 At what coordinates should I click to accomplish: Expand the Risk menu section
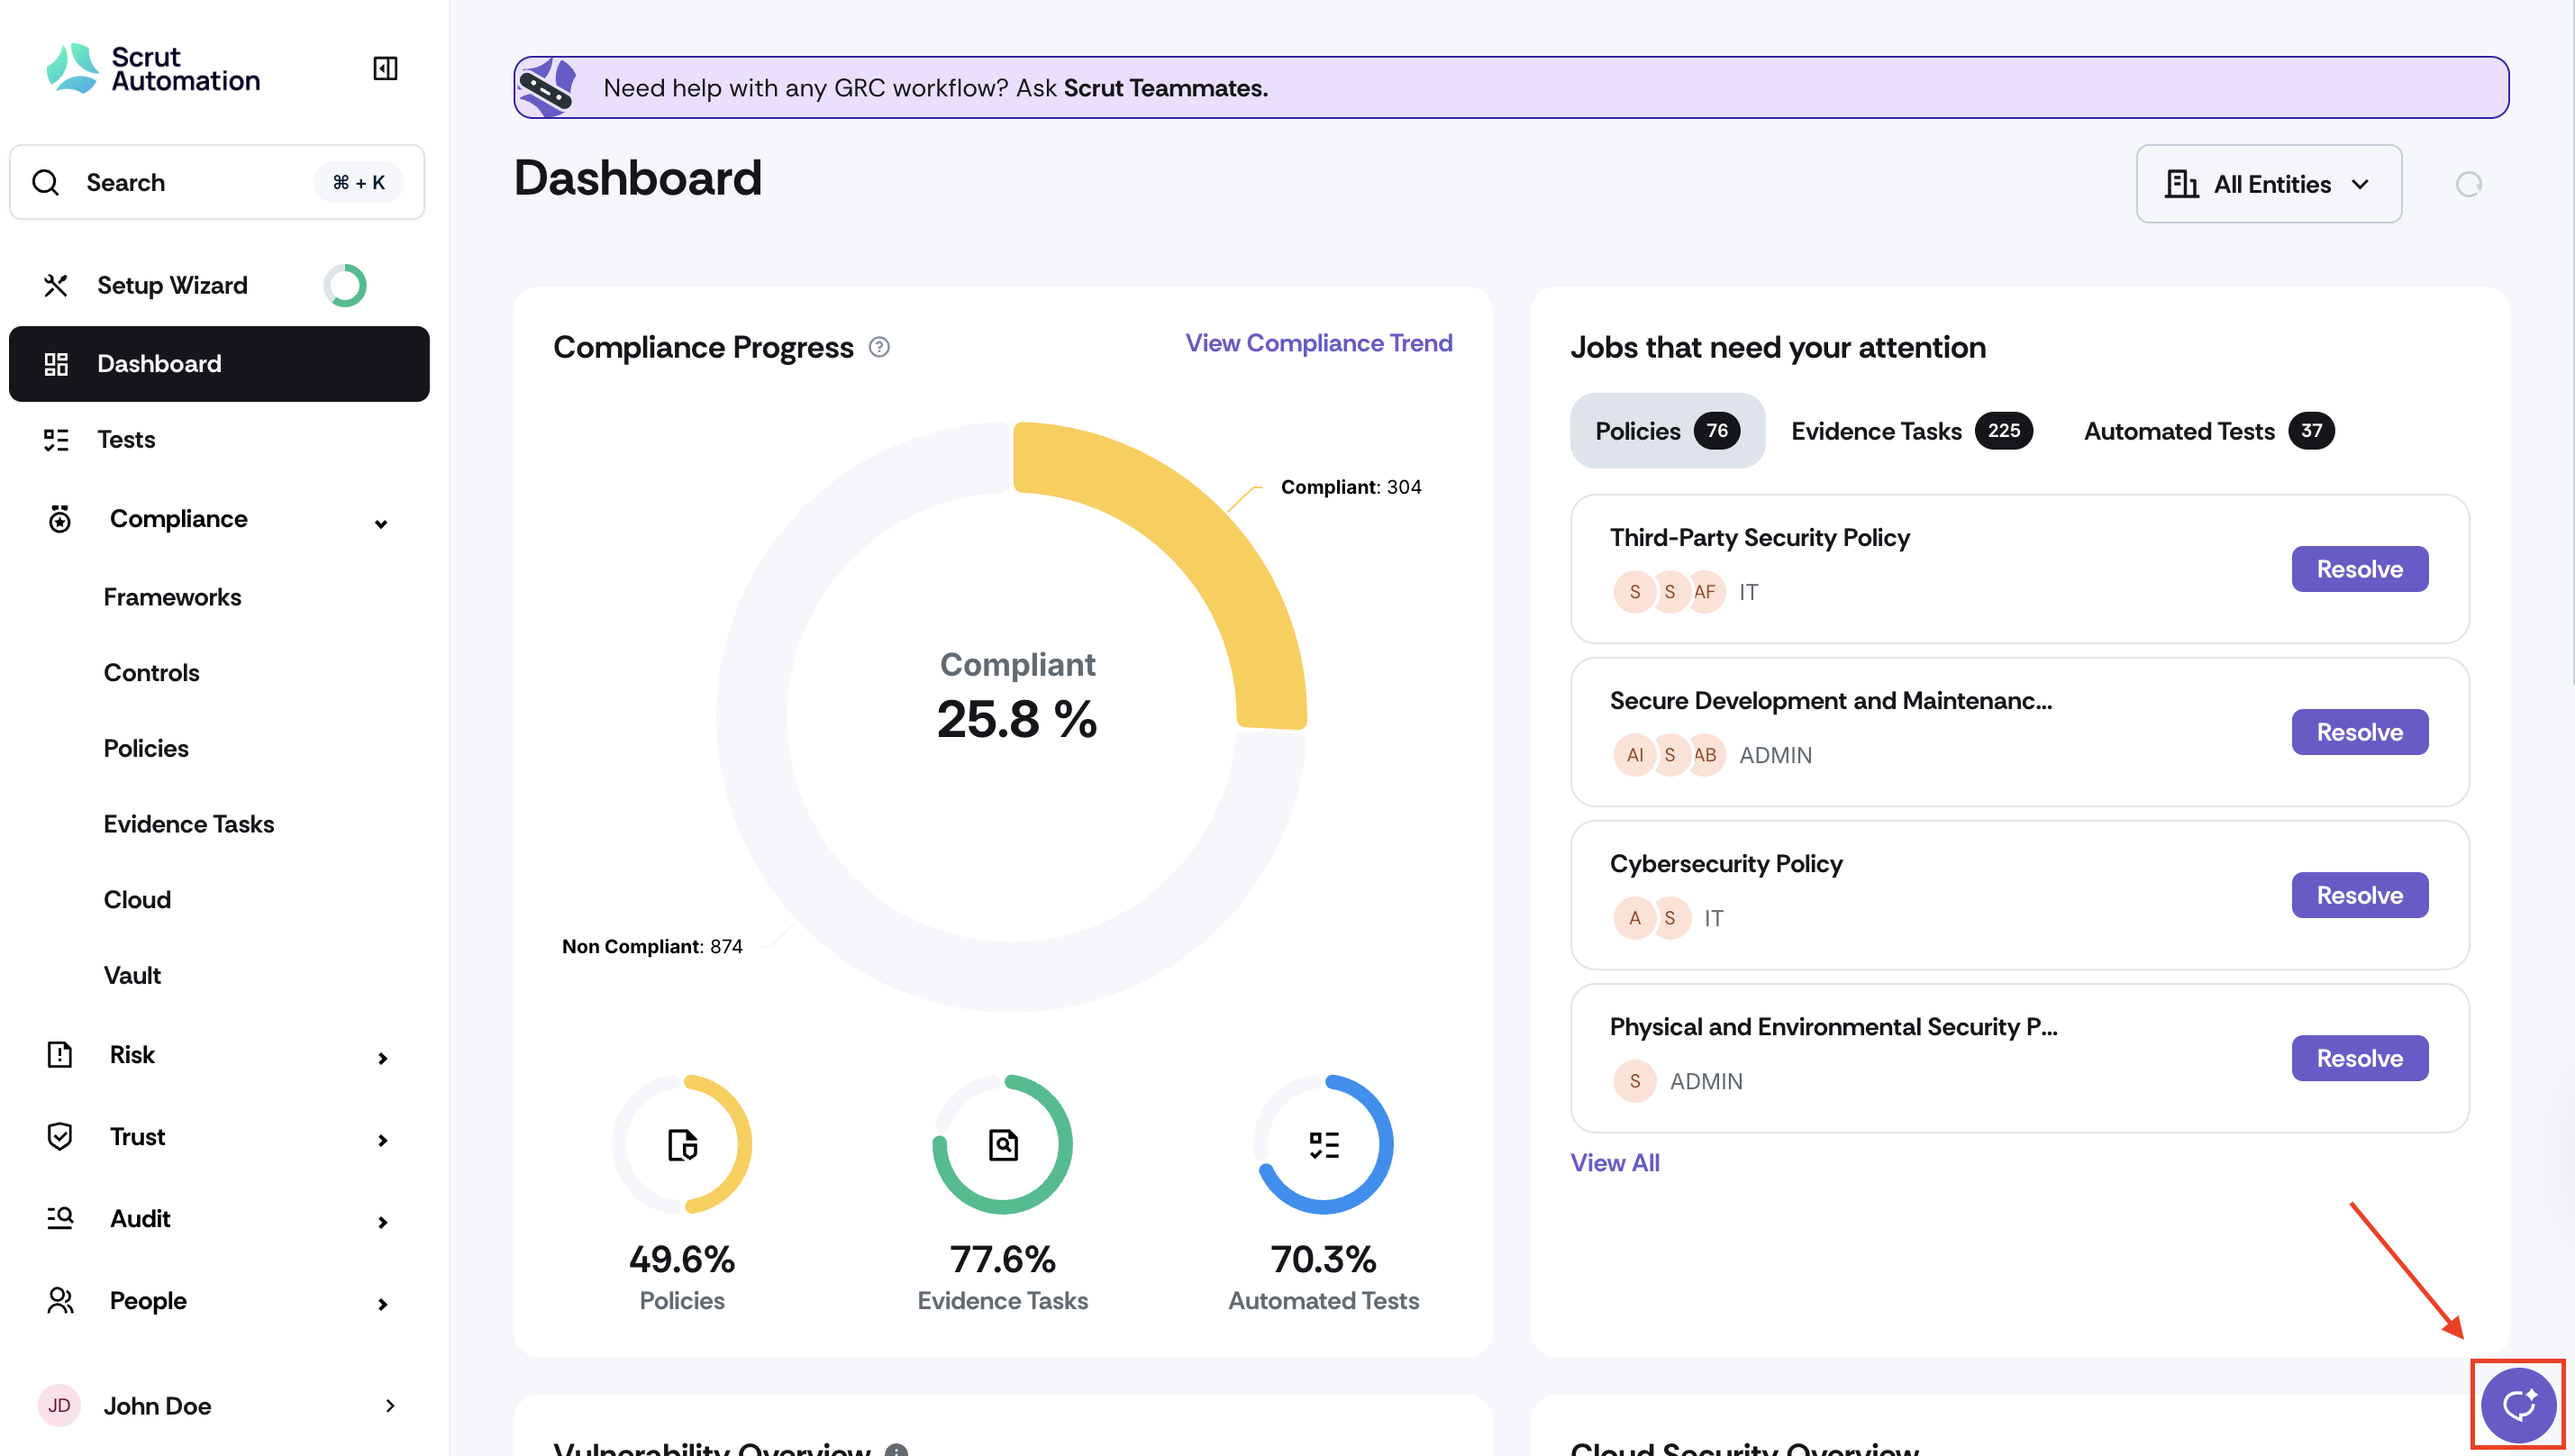point(382,1058)
